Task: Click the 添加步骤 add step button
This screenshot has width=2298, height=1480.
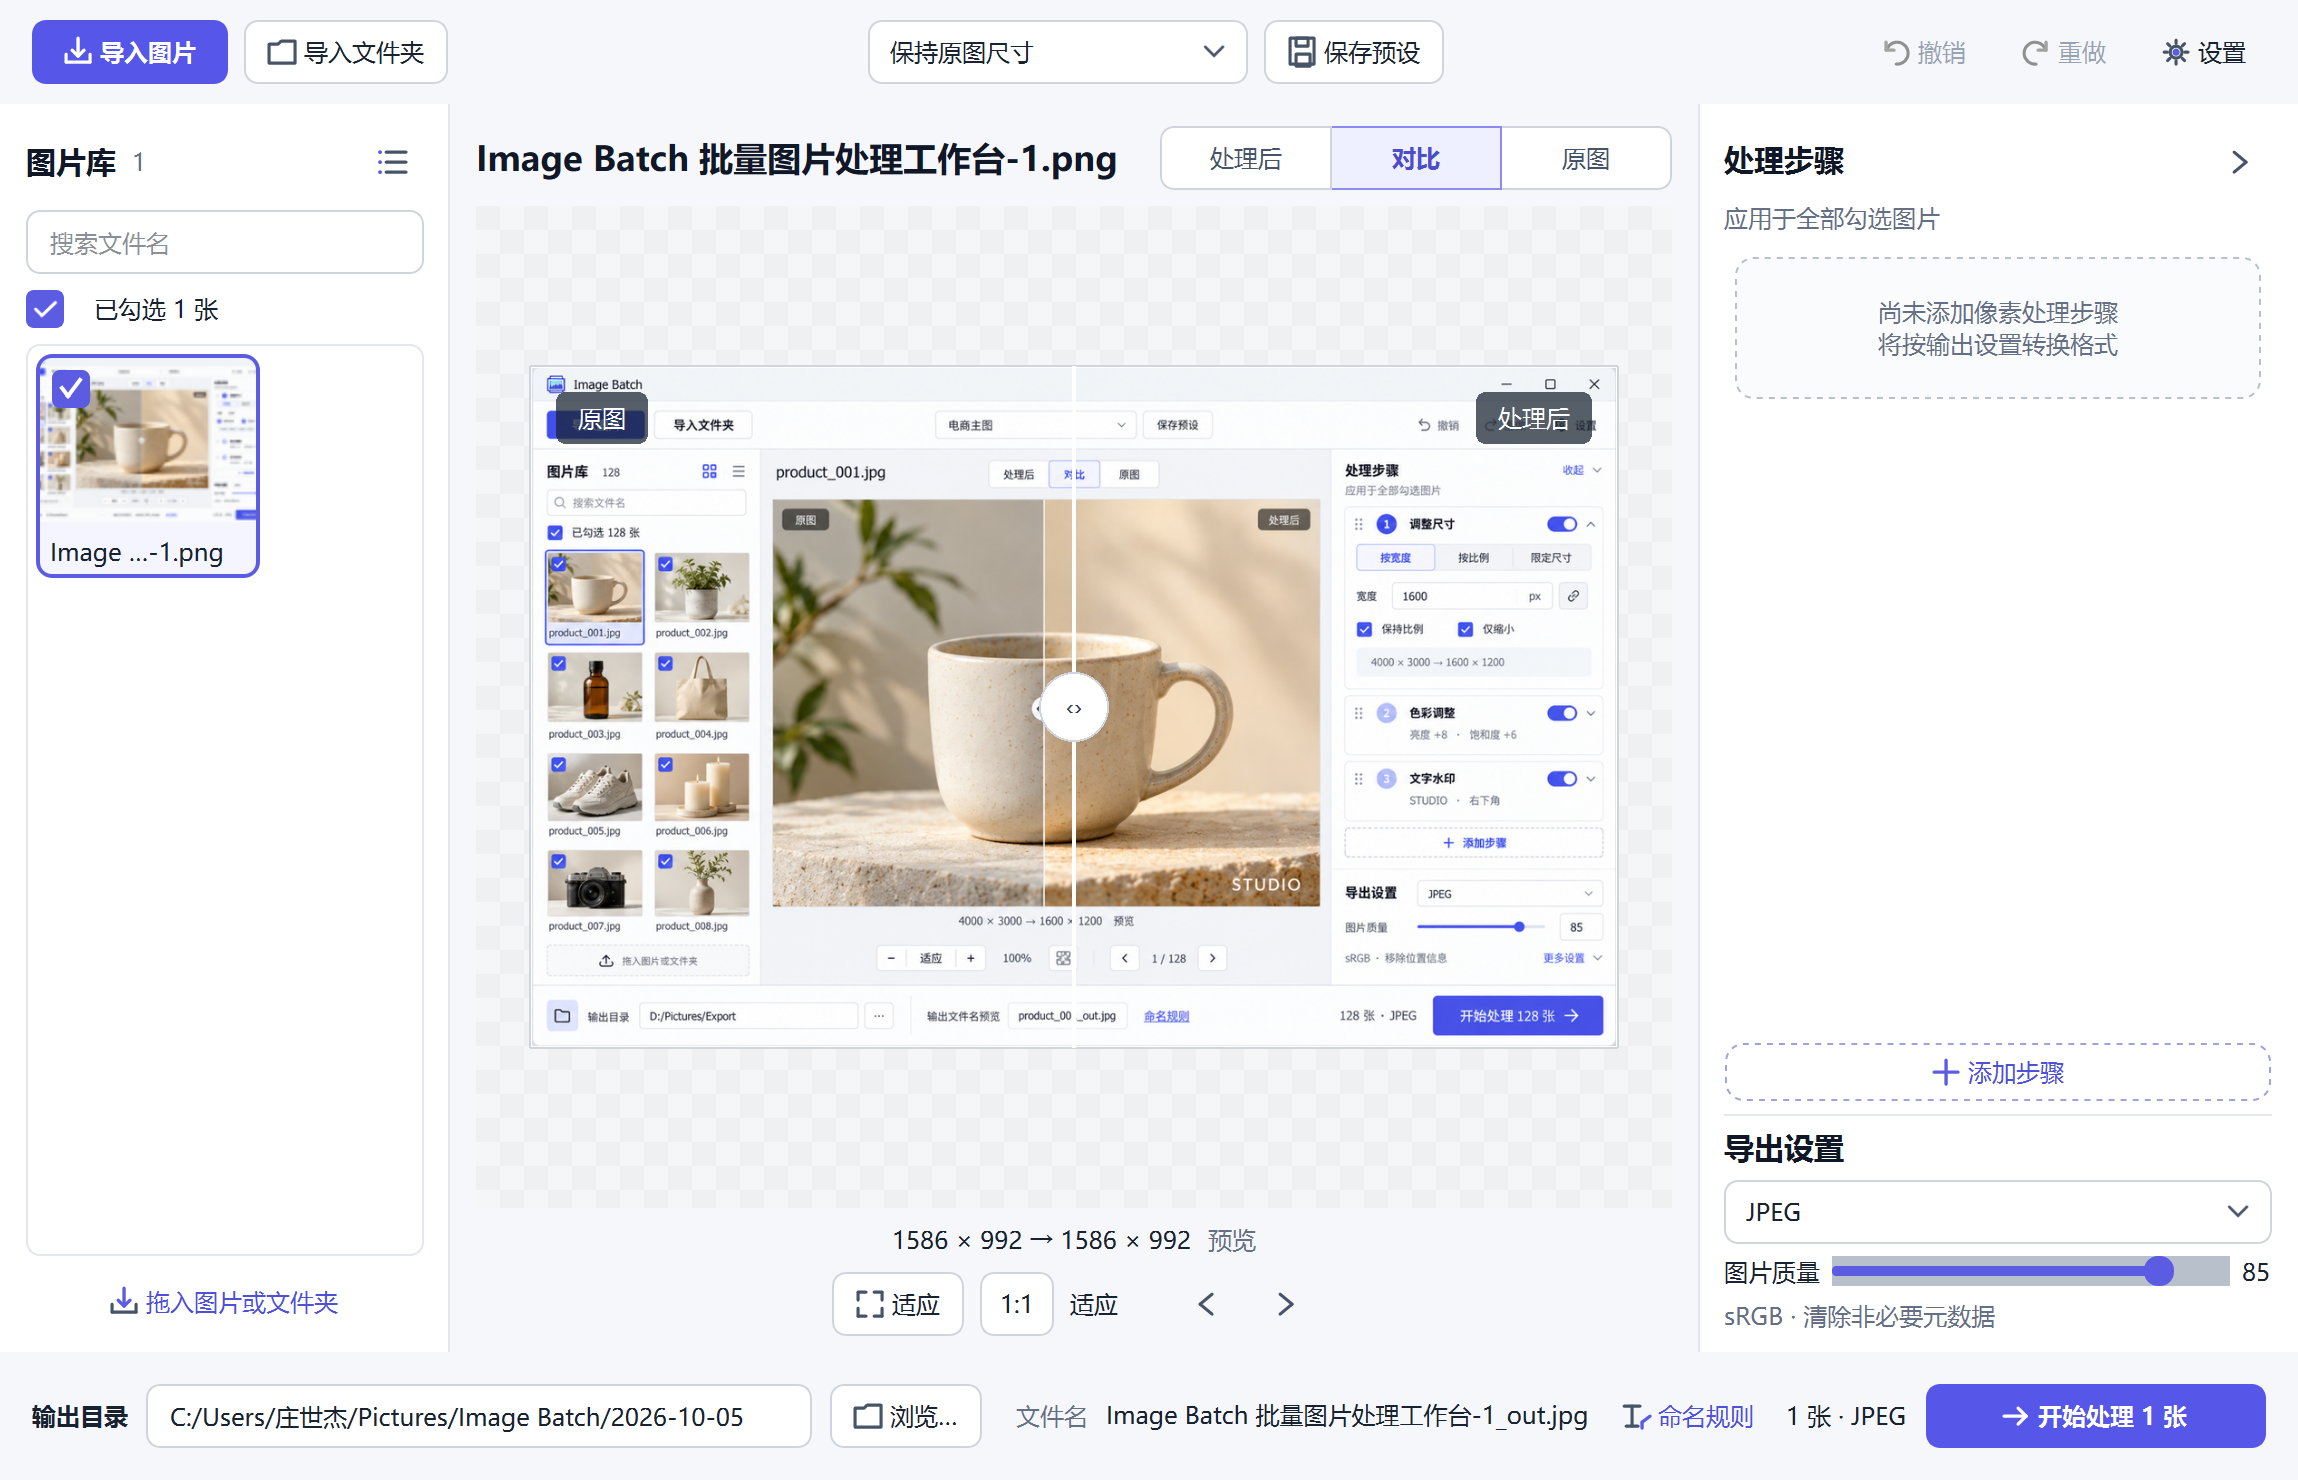Action: (1997, 1072)
